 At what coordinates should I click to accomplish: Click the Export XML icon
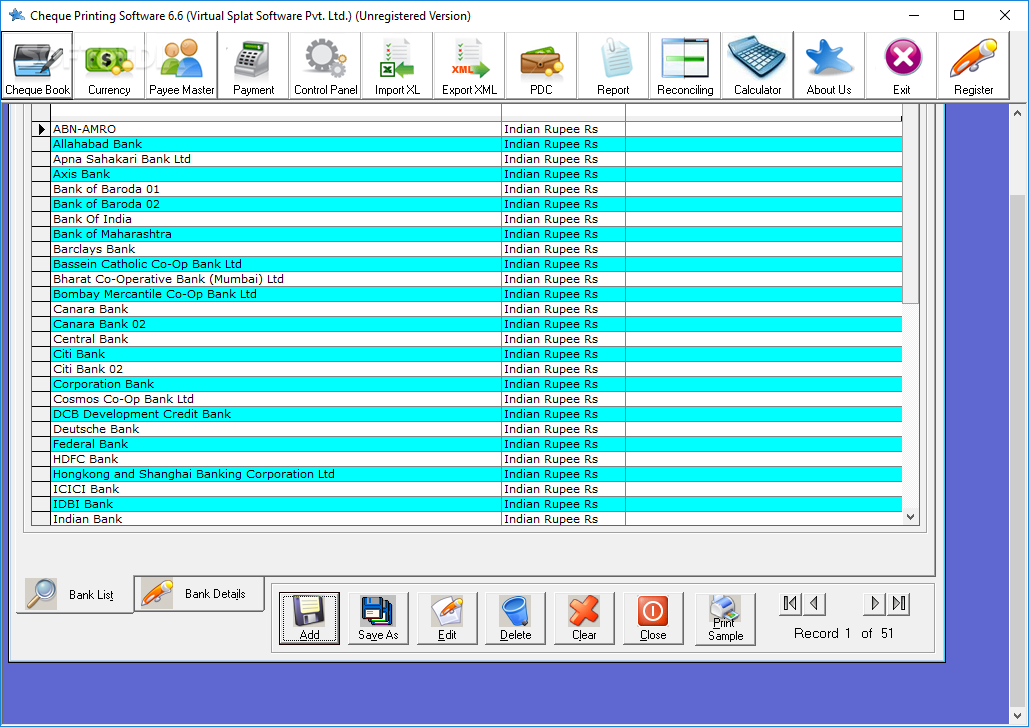[469, 66]
